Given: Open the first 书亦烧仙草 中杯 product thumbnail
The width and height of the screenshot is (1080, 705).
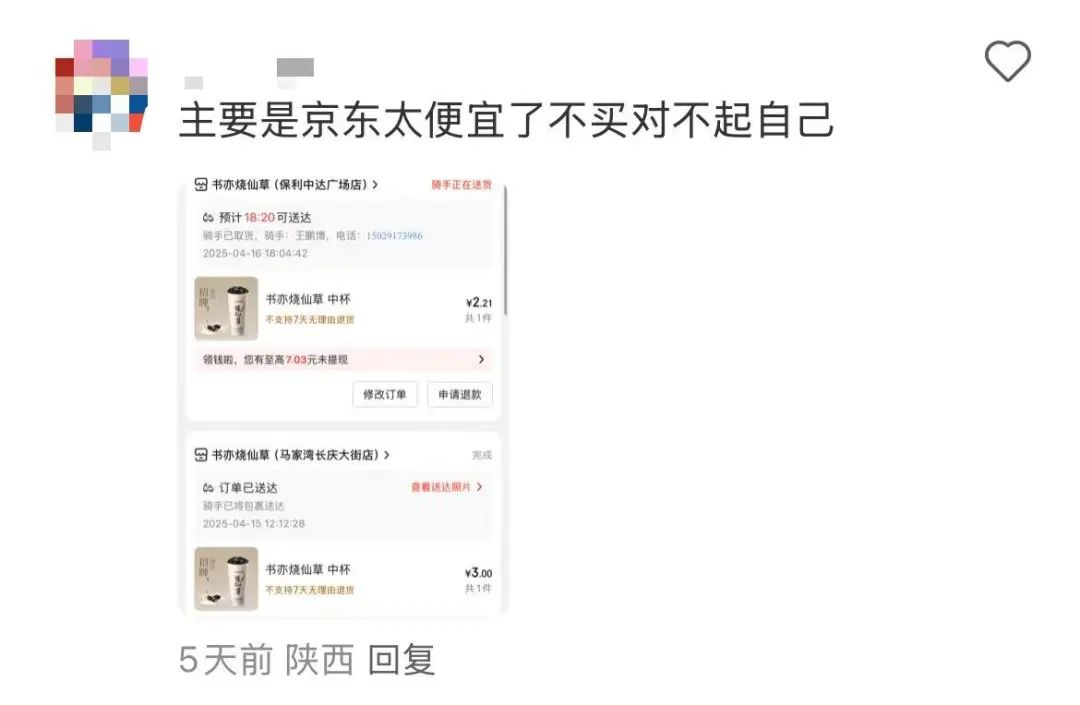Looking at the screenshot, I should 226,308.
